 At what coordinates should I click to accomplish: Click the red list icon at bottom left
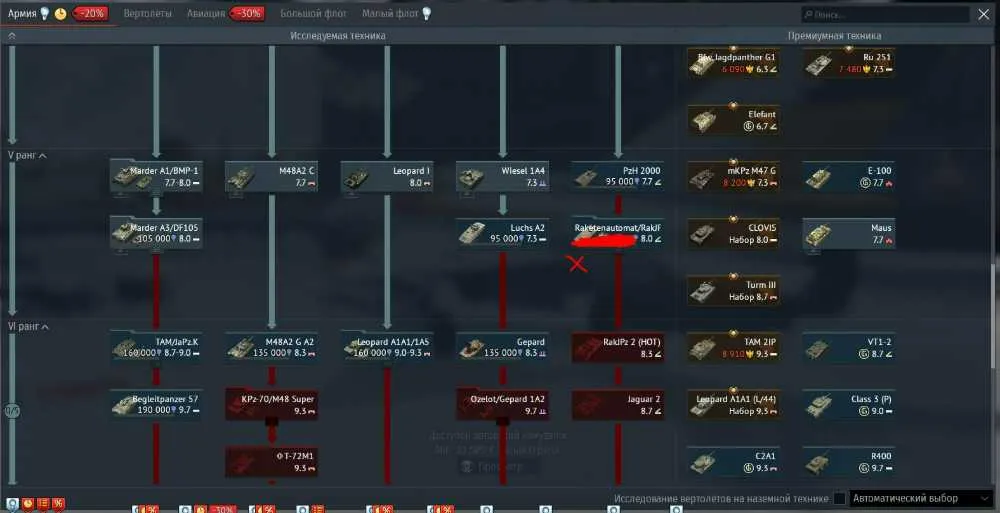click(43, 503)
